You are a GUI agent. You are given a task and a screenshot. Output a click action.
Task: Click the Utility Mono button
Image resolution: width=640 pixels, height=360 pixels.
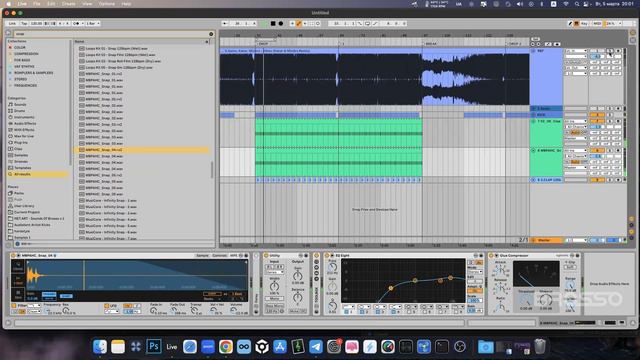(x=274, y=299)
